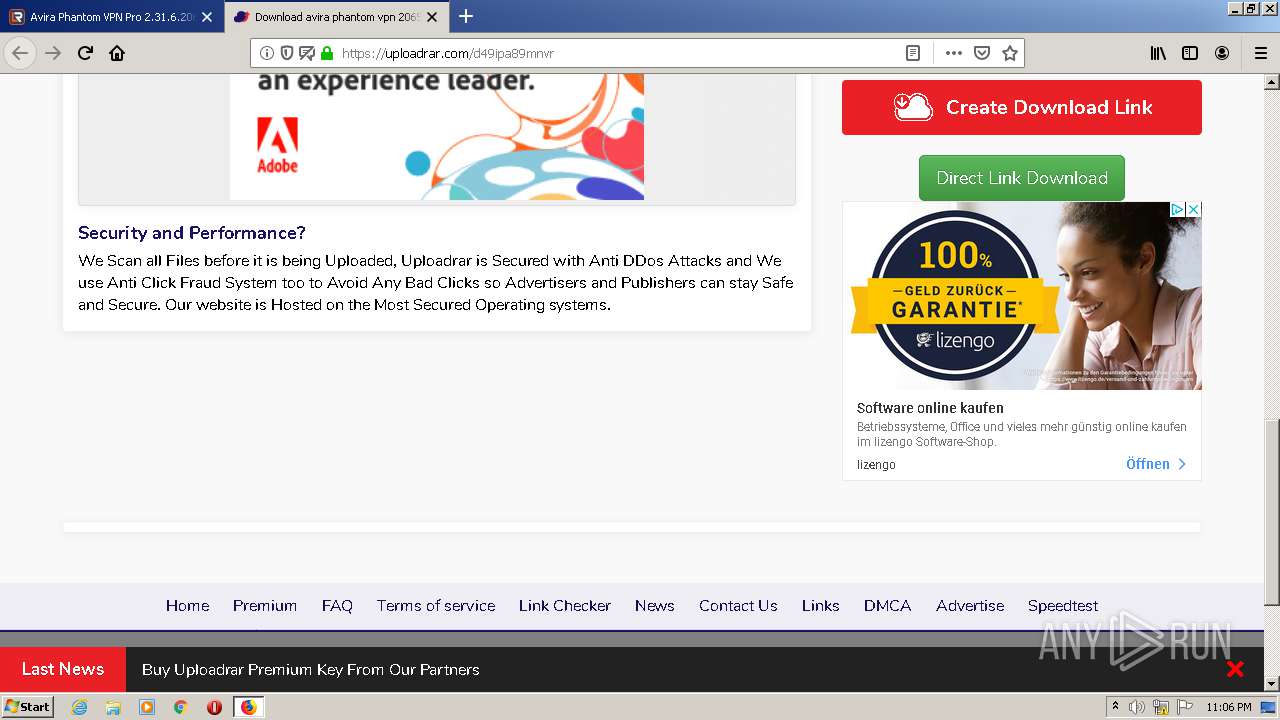Image resolution: width=1280 pixels, height=720 pixels.
Task: Open Opera browser from taskbar
Action: click(x=214, y=707)
